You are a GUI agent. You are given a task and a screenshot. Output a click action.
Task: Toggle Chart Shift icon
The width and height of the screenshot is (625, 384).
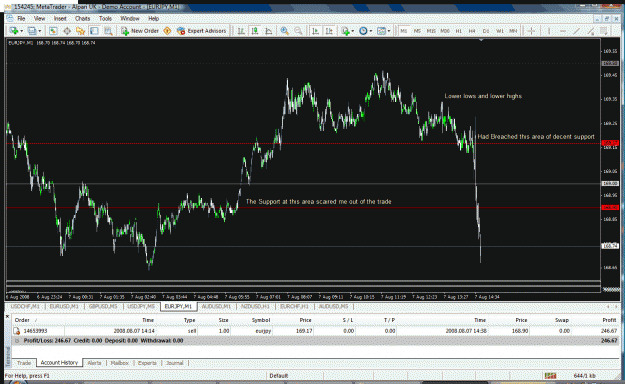329,31
